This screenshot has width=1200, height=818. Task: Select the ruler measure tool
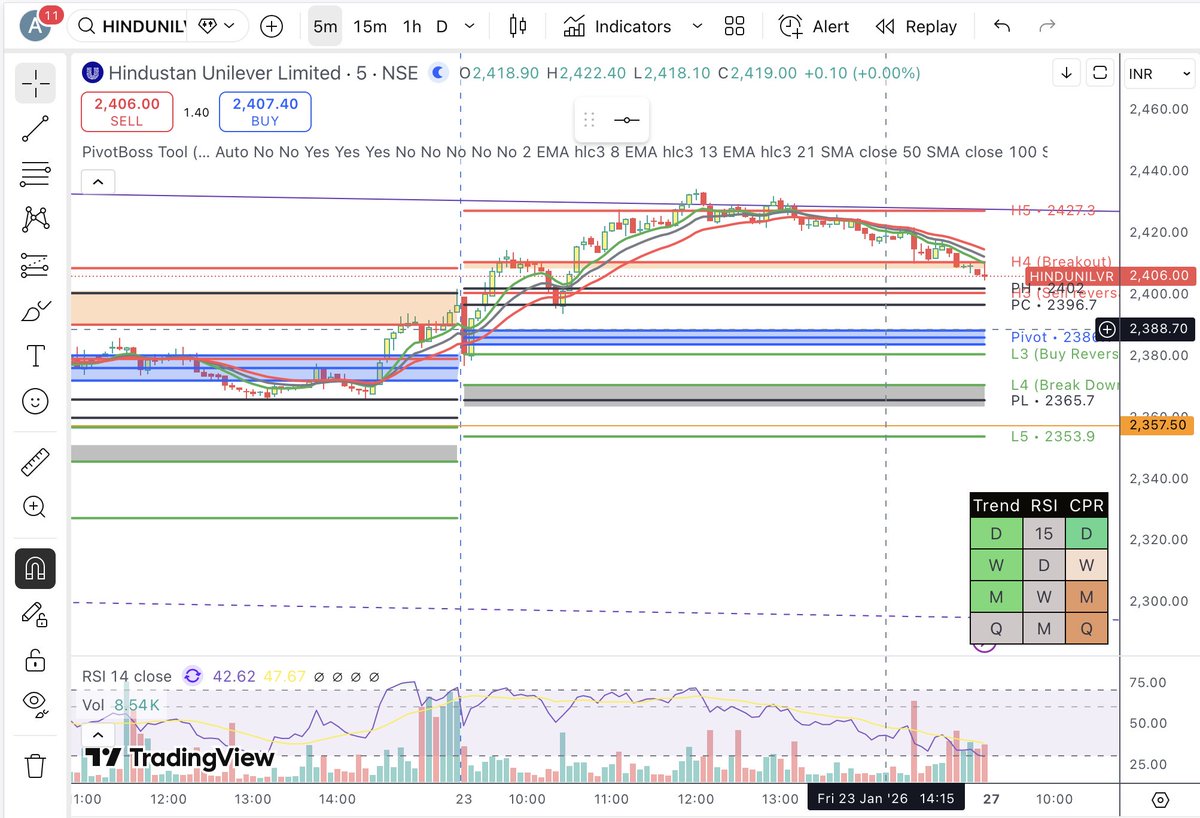click(35, 462)
